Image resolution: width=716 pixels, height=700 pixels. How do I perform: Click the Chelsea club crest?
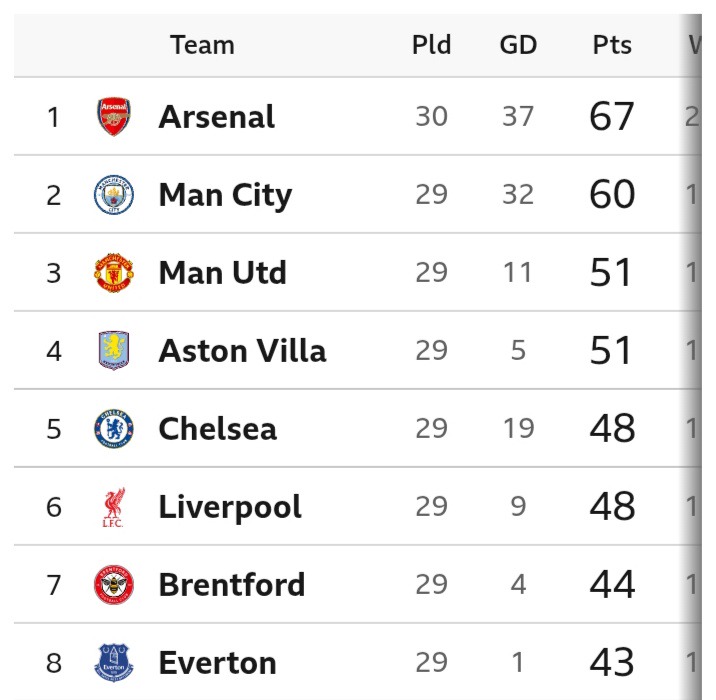click(113, 429)
